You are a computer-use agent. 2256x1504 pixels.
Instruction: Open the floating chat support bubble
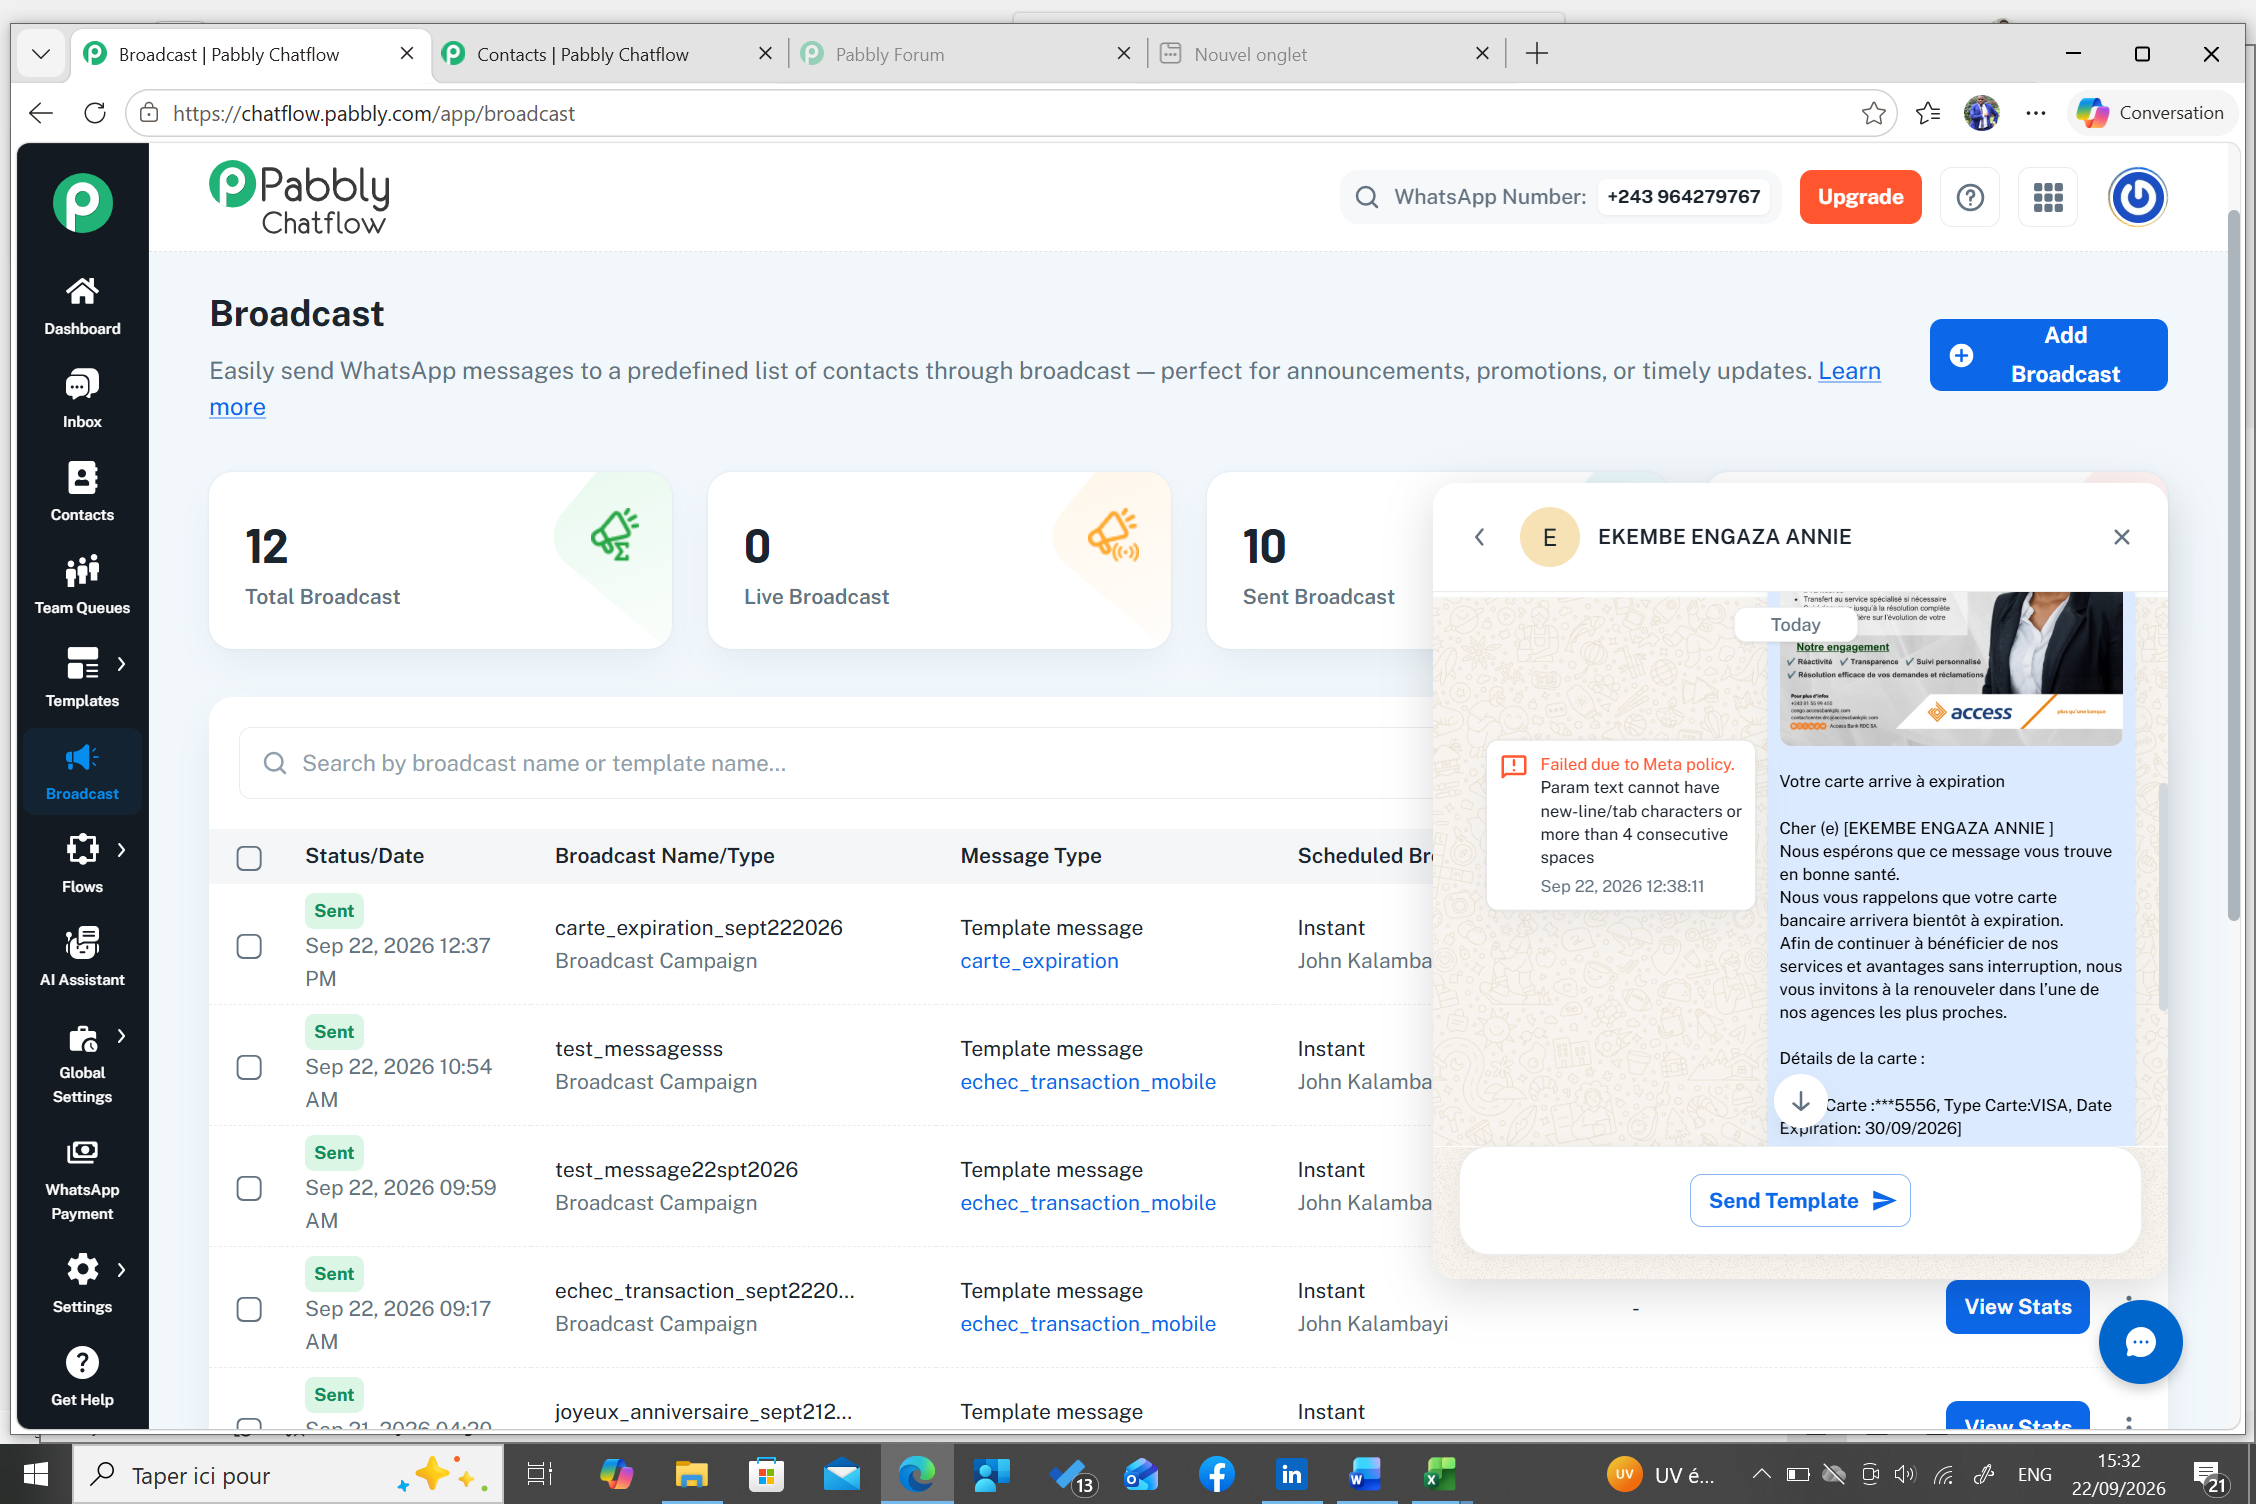pos(2140,1342)
